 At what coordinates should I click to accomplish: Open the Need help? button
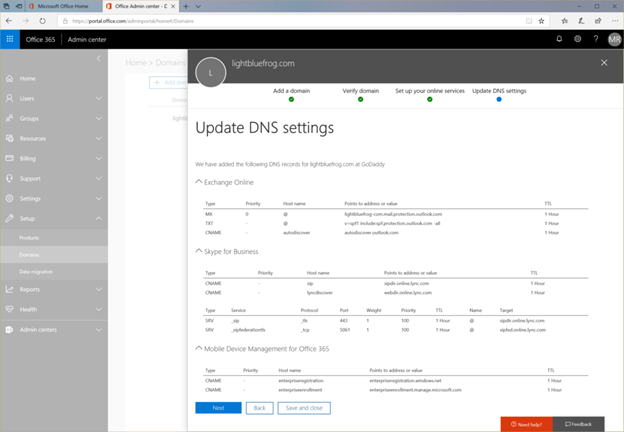526,424
